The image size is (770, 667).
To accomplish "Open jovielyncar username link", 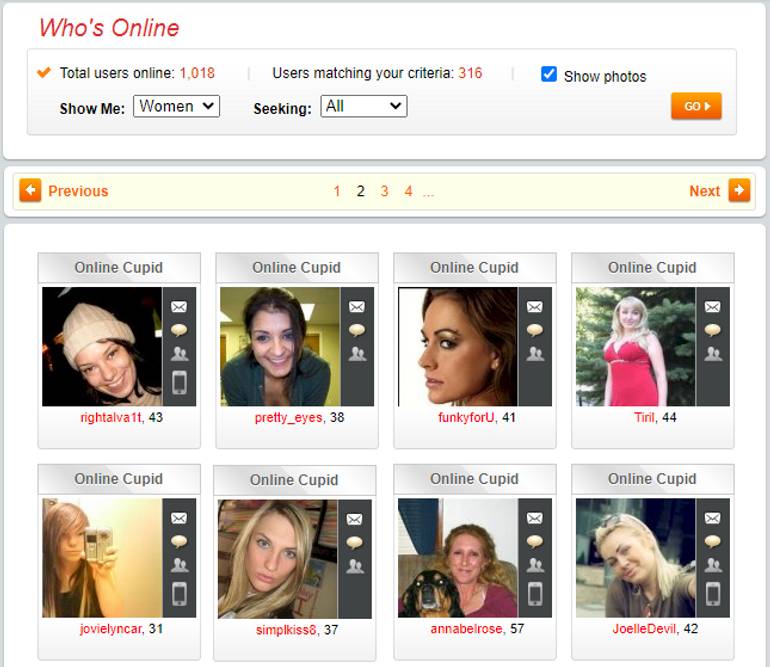I will tap(111, 629).
